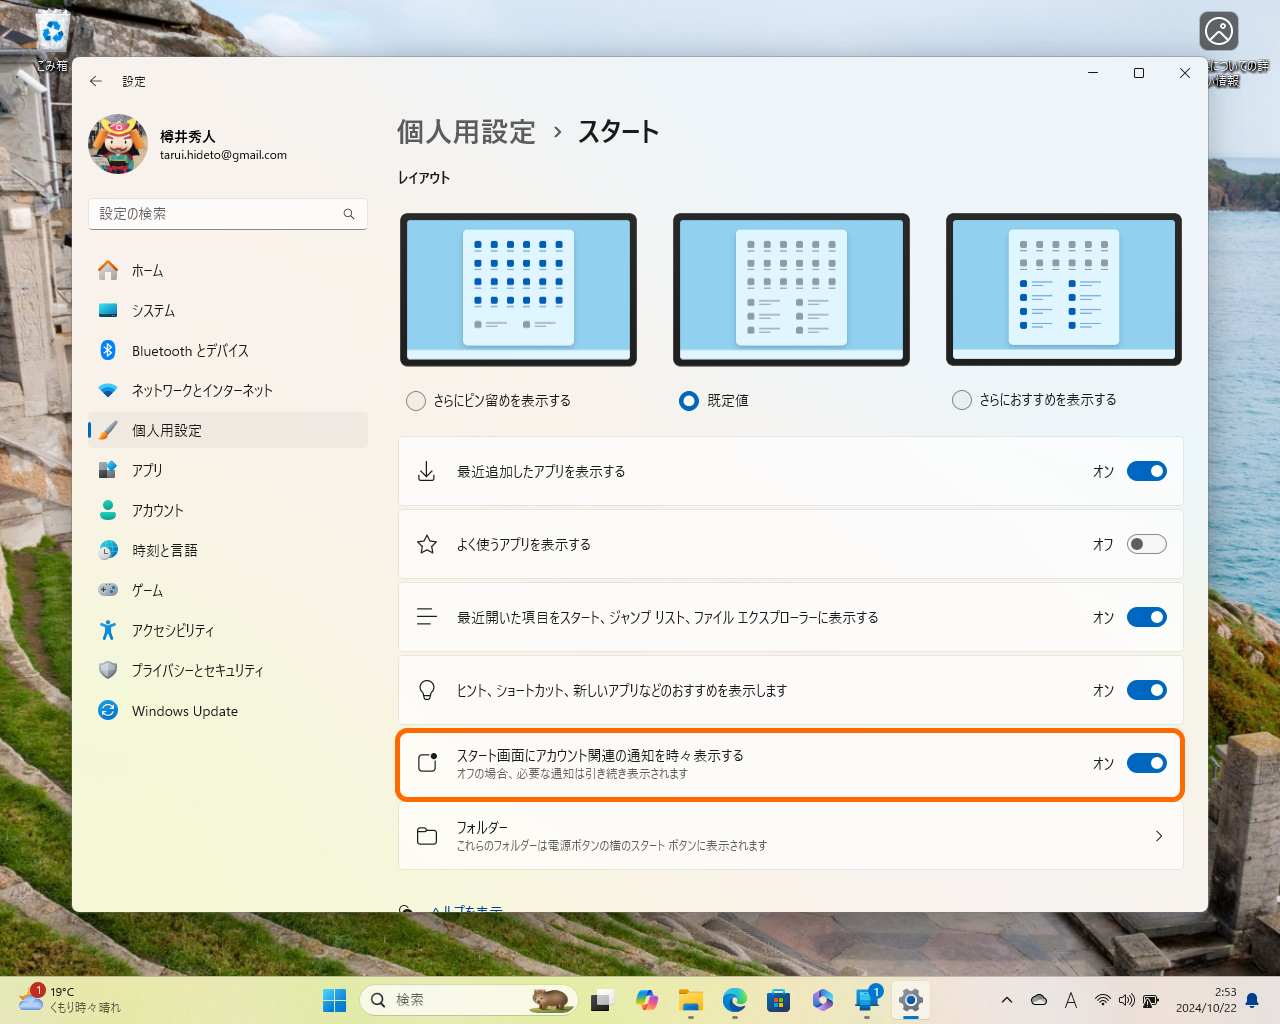Go back using the arrow button
The image size is (1280, 1024).
pyautogui.click(x=96, y=81)
